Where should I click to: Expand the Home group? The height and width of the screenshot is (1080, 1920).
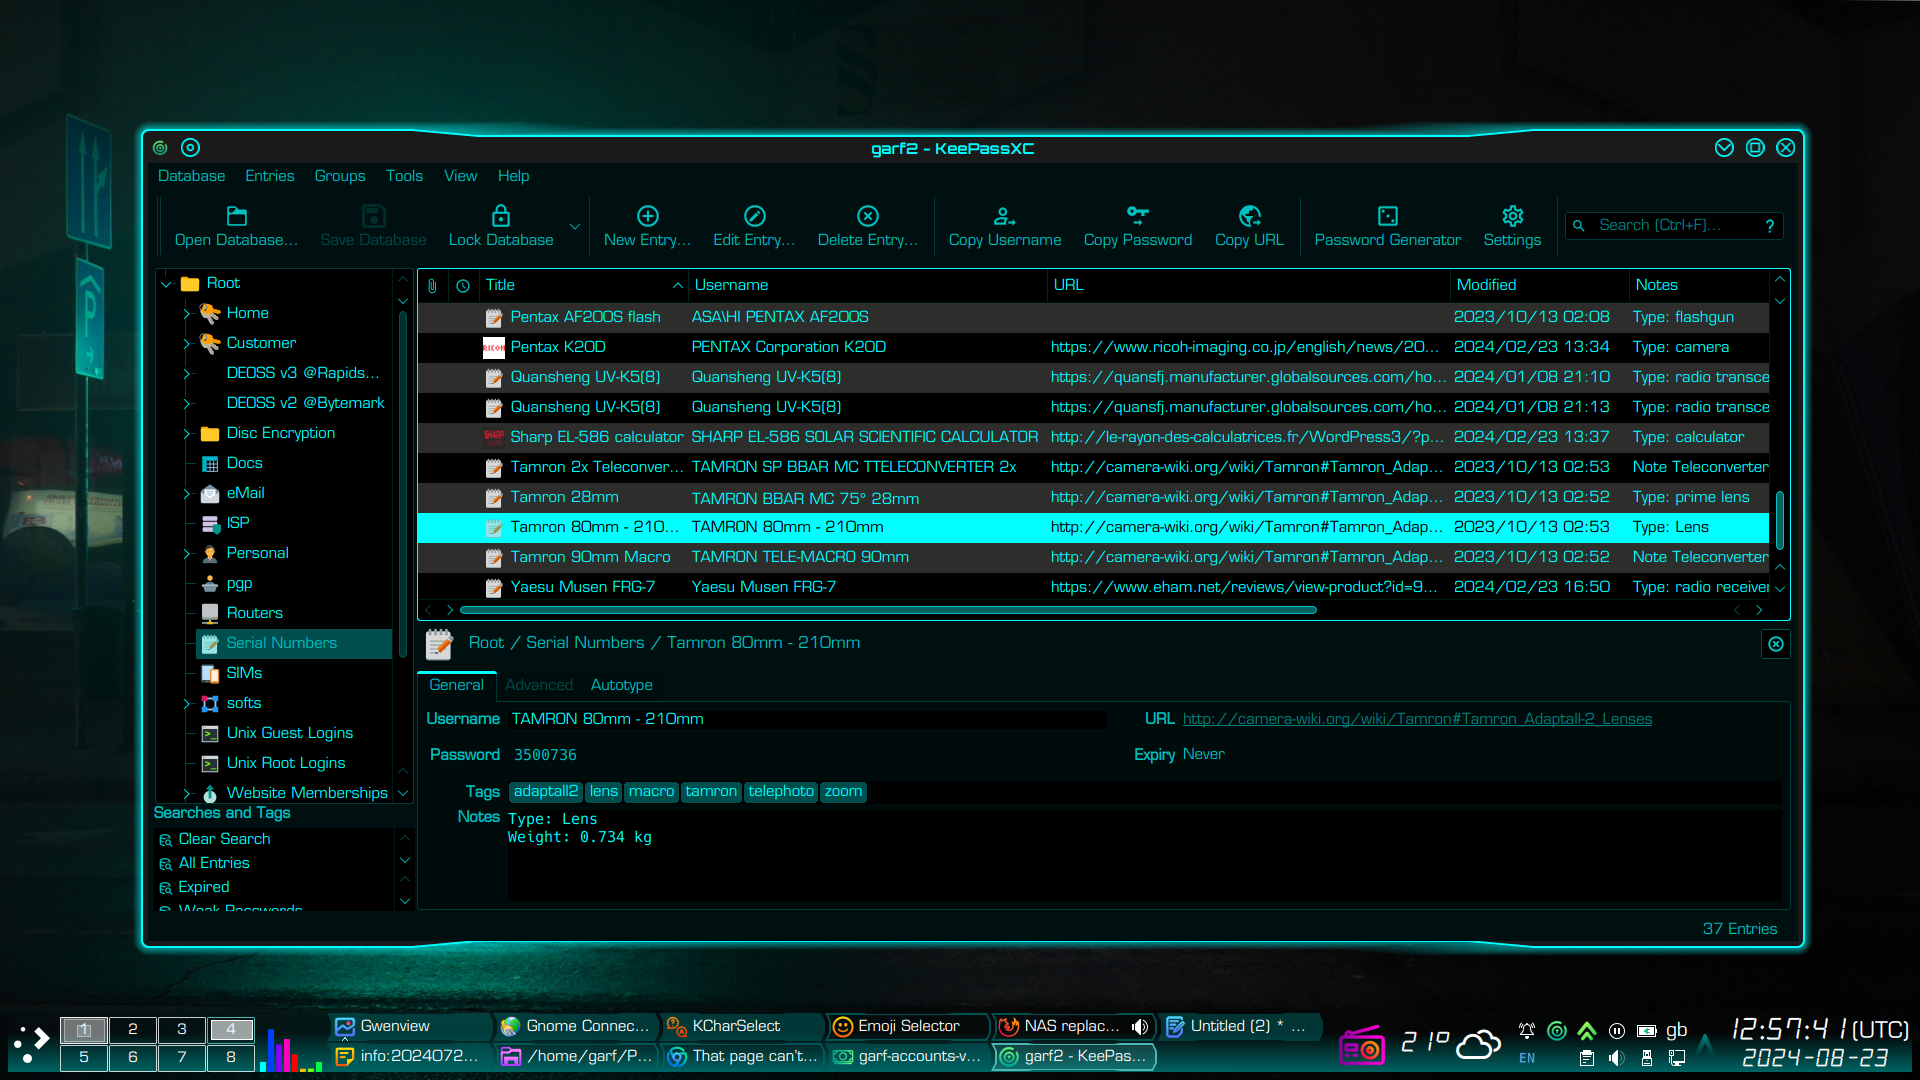pos(186,314)
